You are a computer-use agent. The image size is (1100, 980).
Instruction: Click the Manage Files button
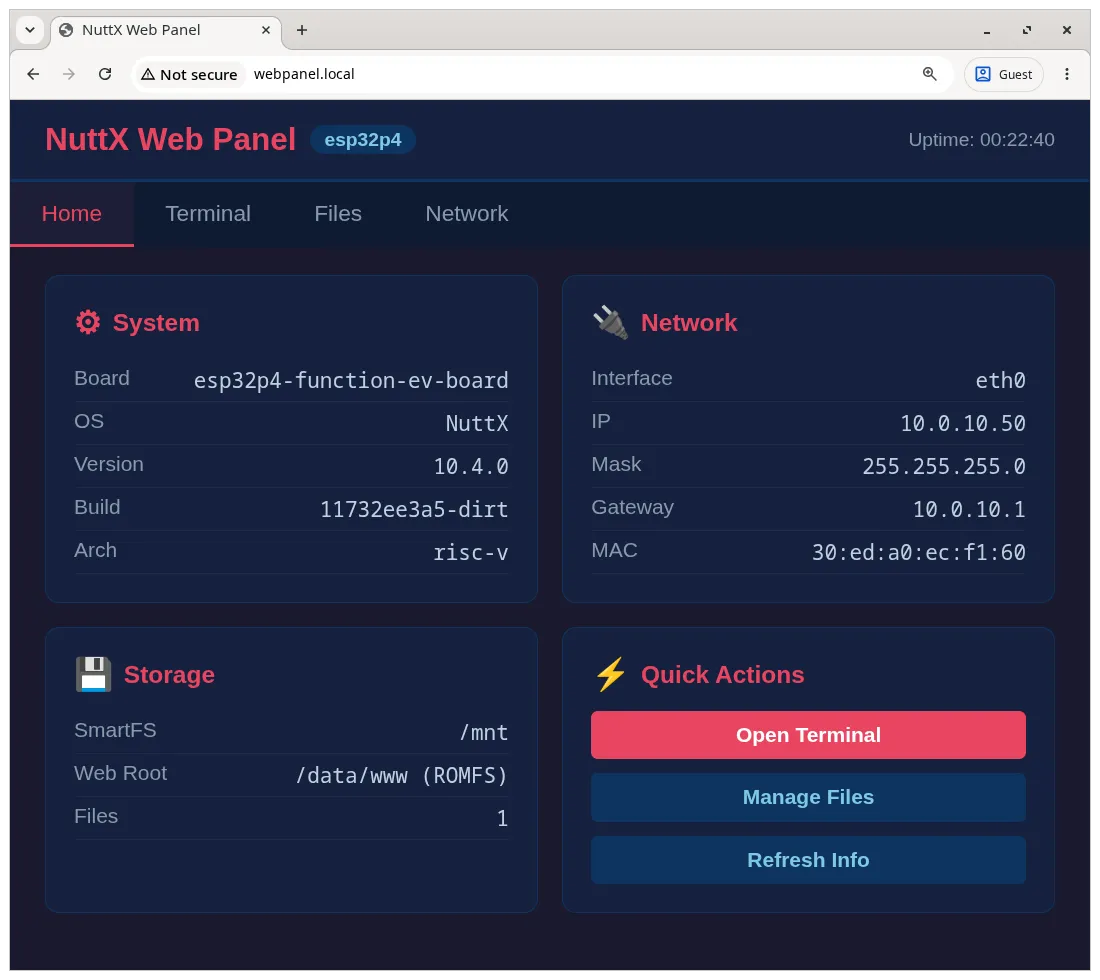[x=808, y=797]
